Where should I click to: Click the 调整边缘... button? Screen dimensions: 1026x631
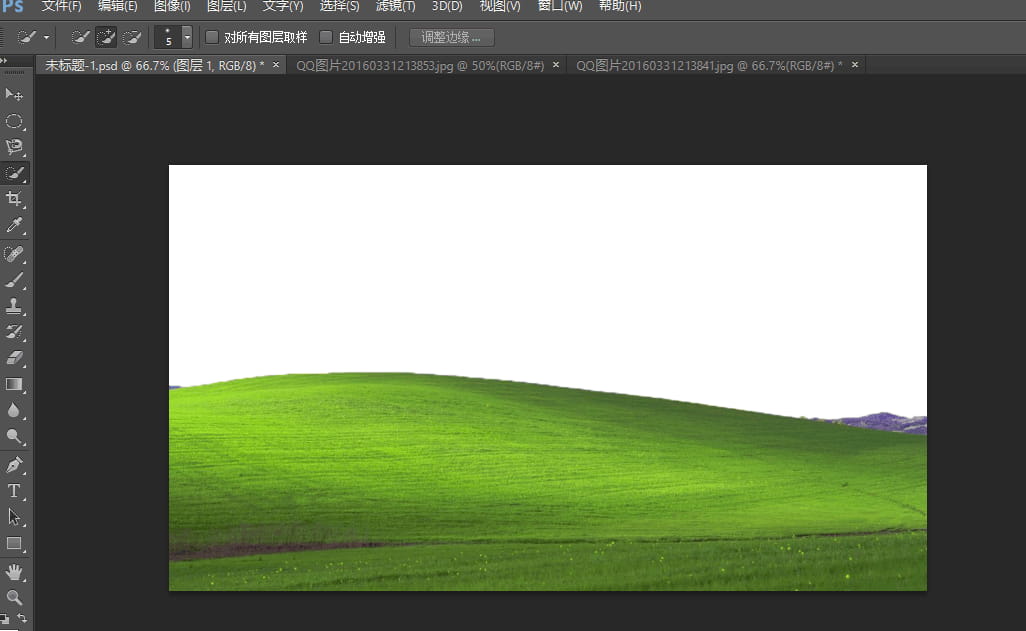(x=451, y=37)
